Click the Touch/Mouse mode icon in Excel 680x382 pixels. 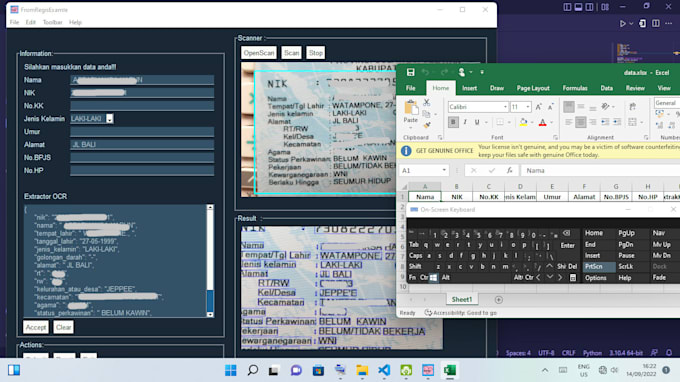click(x=462, y=72)
